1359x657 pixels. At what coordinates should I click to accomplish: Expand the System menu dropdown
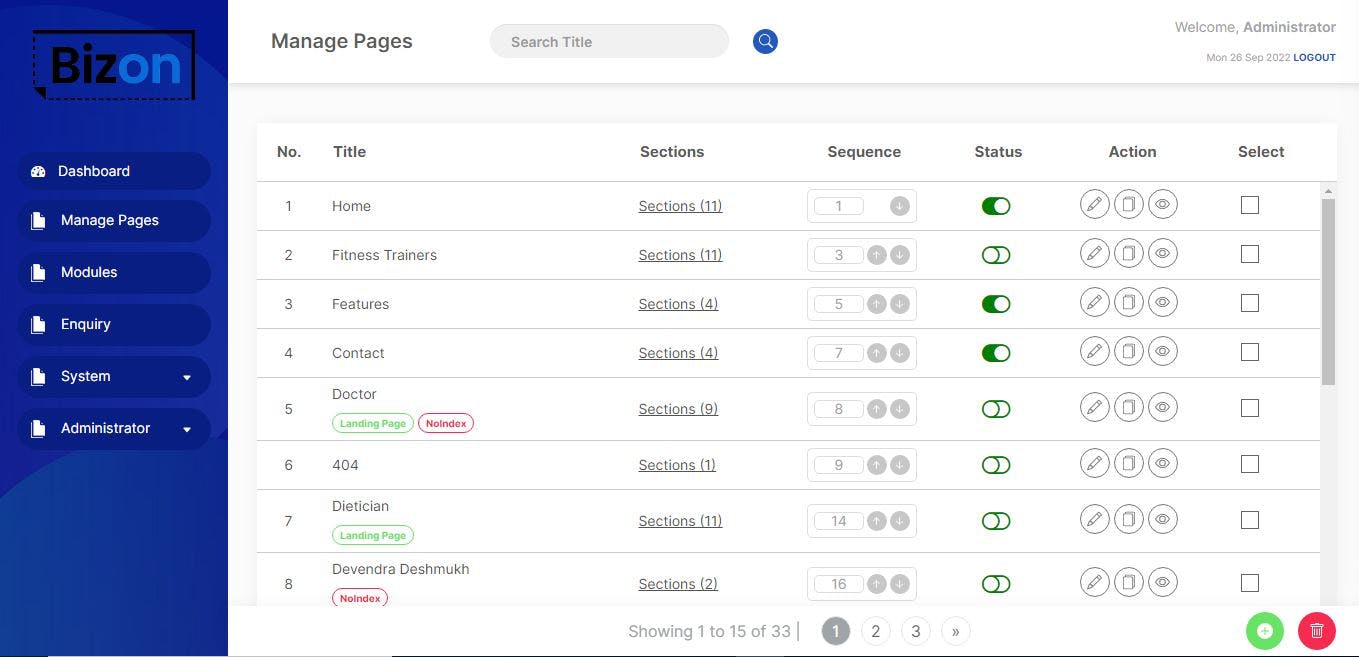pyautogui.click(x=186, y=377)
